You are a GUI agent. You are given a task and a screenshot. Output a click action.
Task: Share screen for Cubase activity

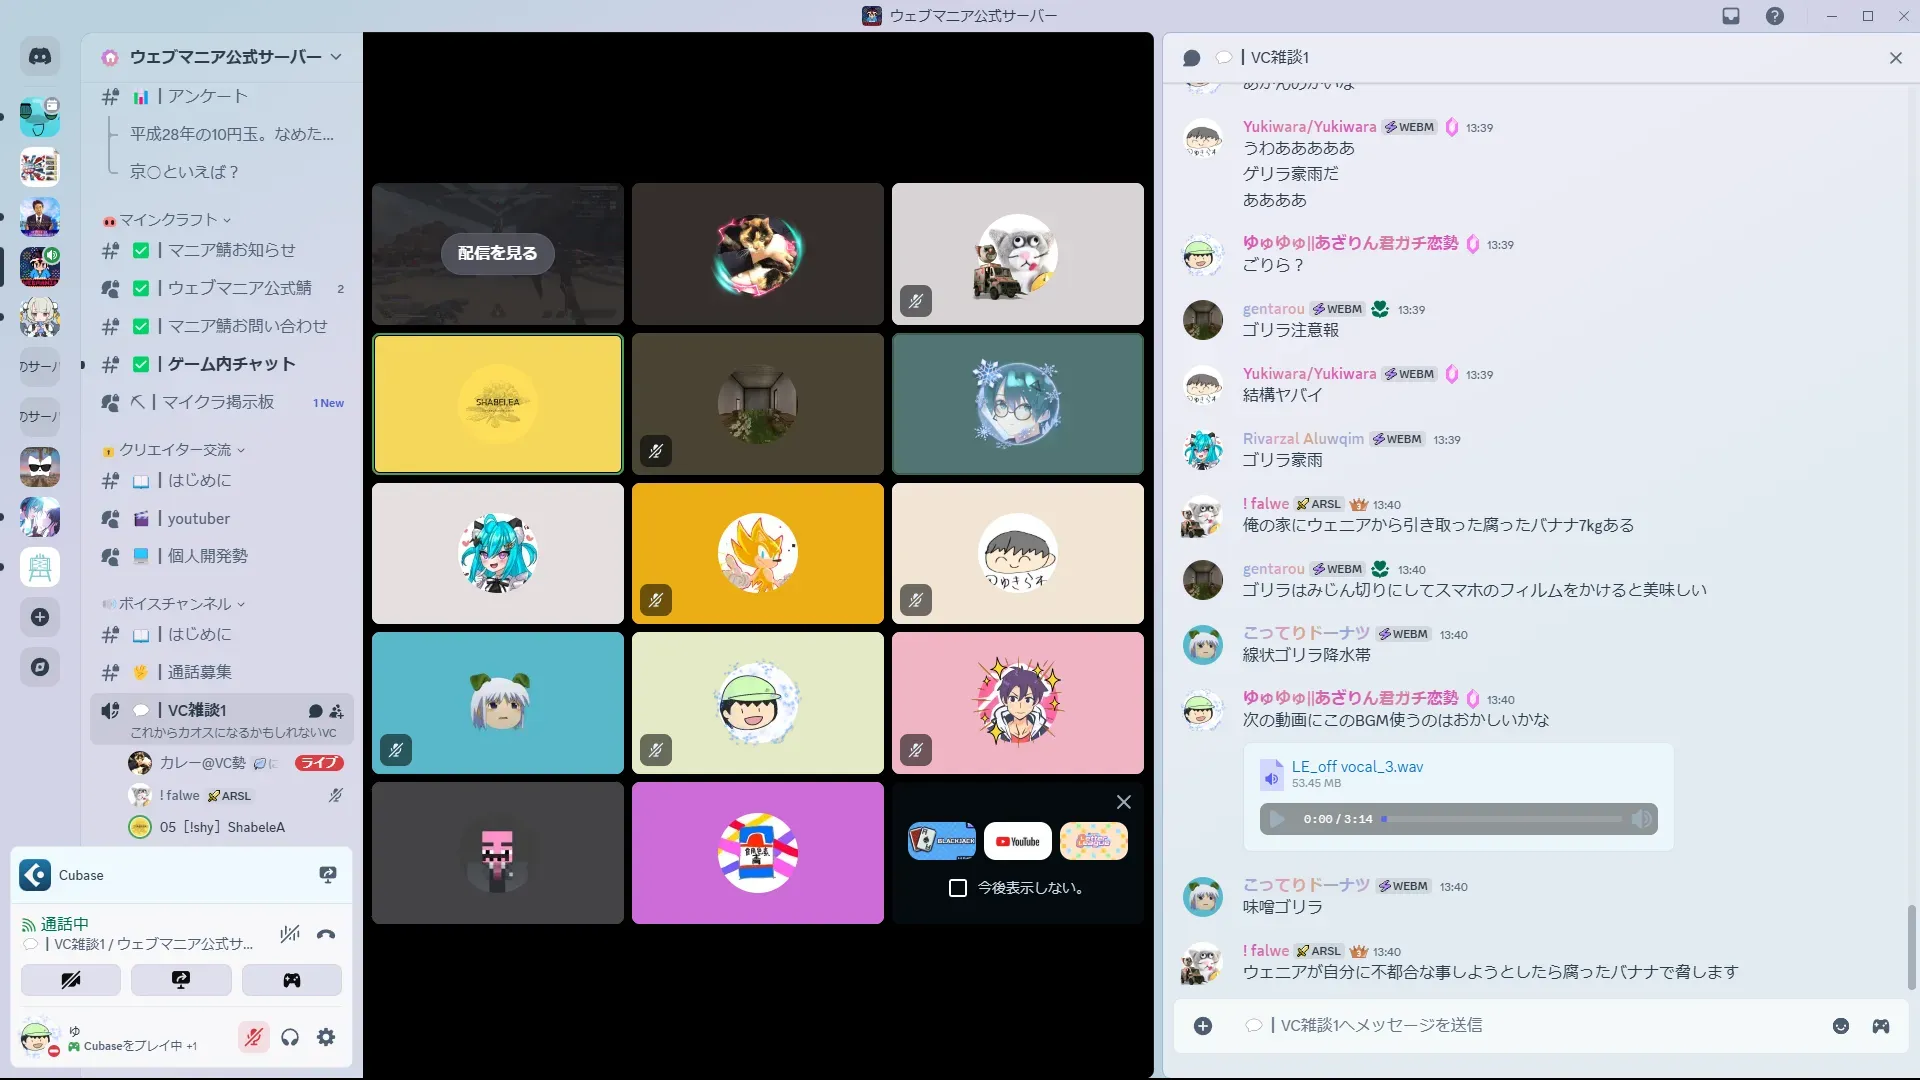pos(328,875)
